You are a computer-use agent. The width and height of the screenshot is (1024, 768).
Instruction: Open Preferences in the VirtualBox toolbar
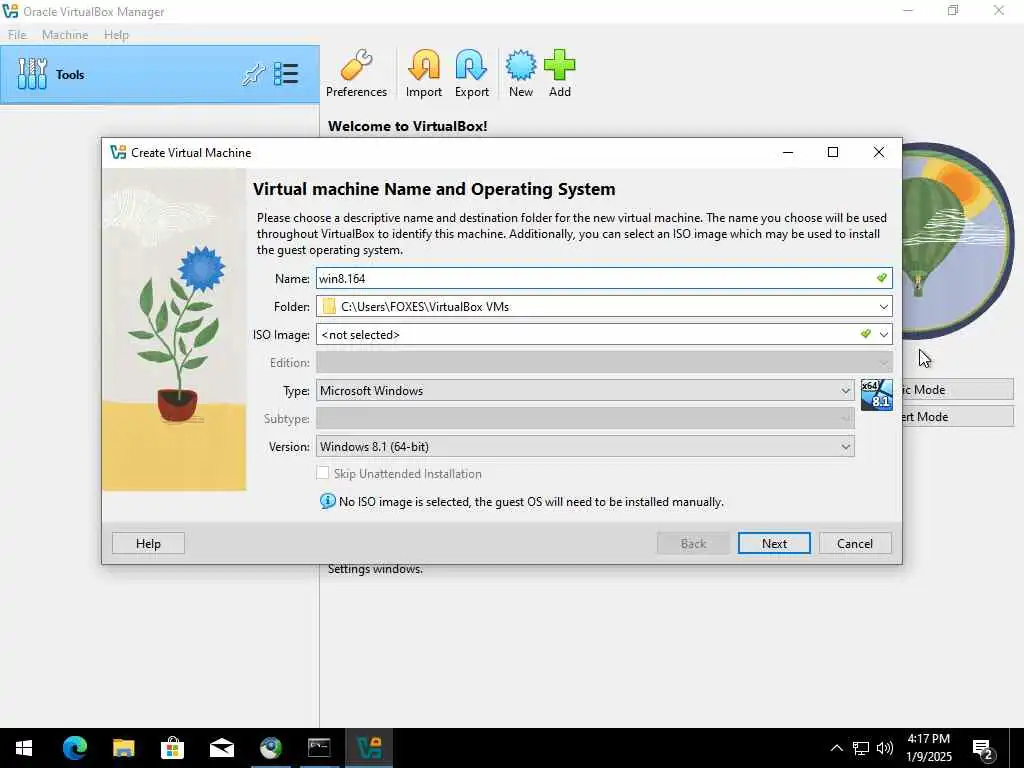point(357,74)
